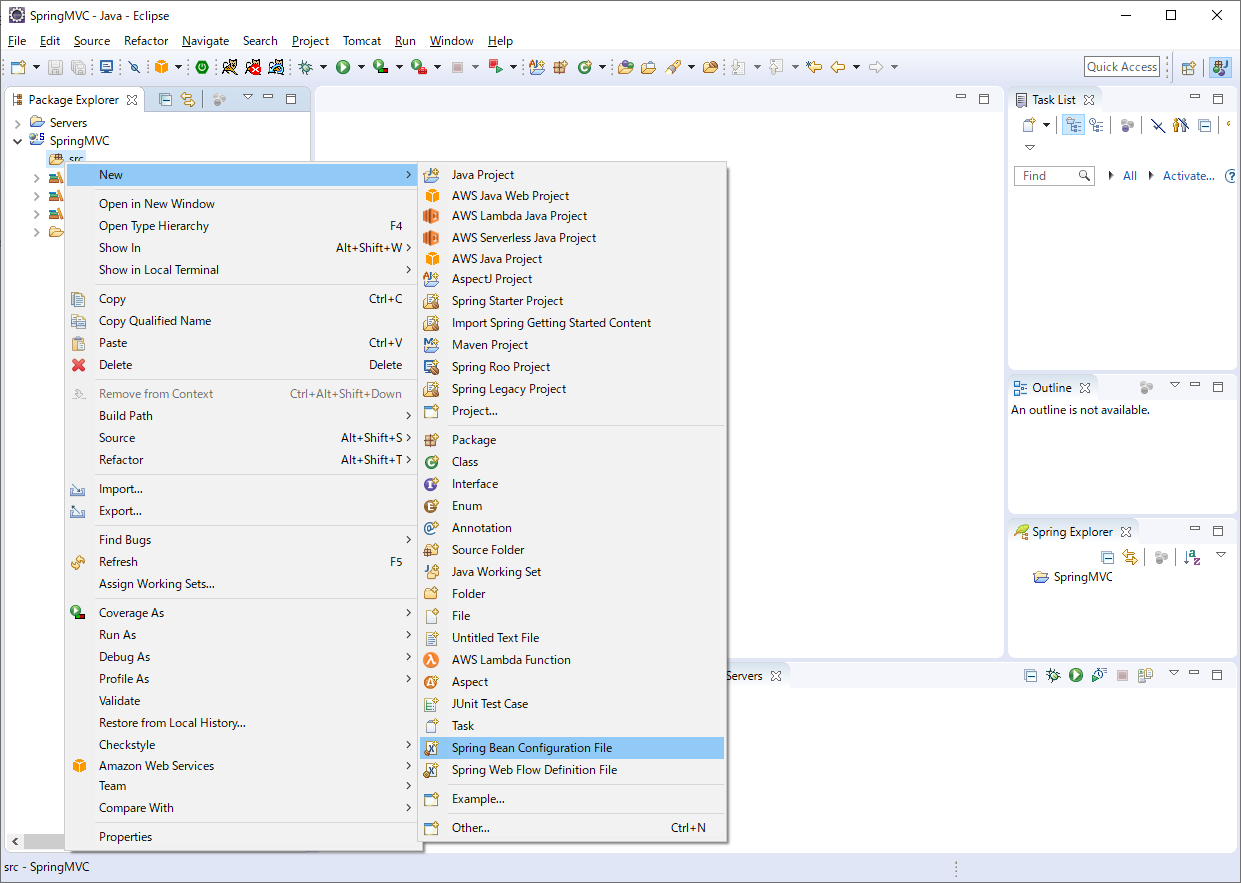
Task: Open the Run button dropdown arrow
Action: click(361, 67)
